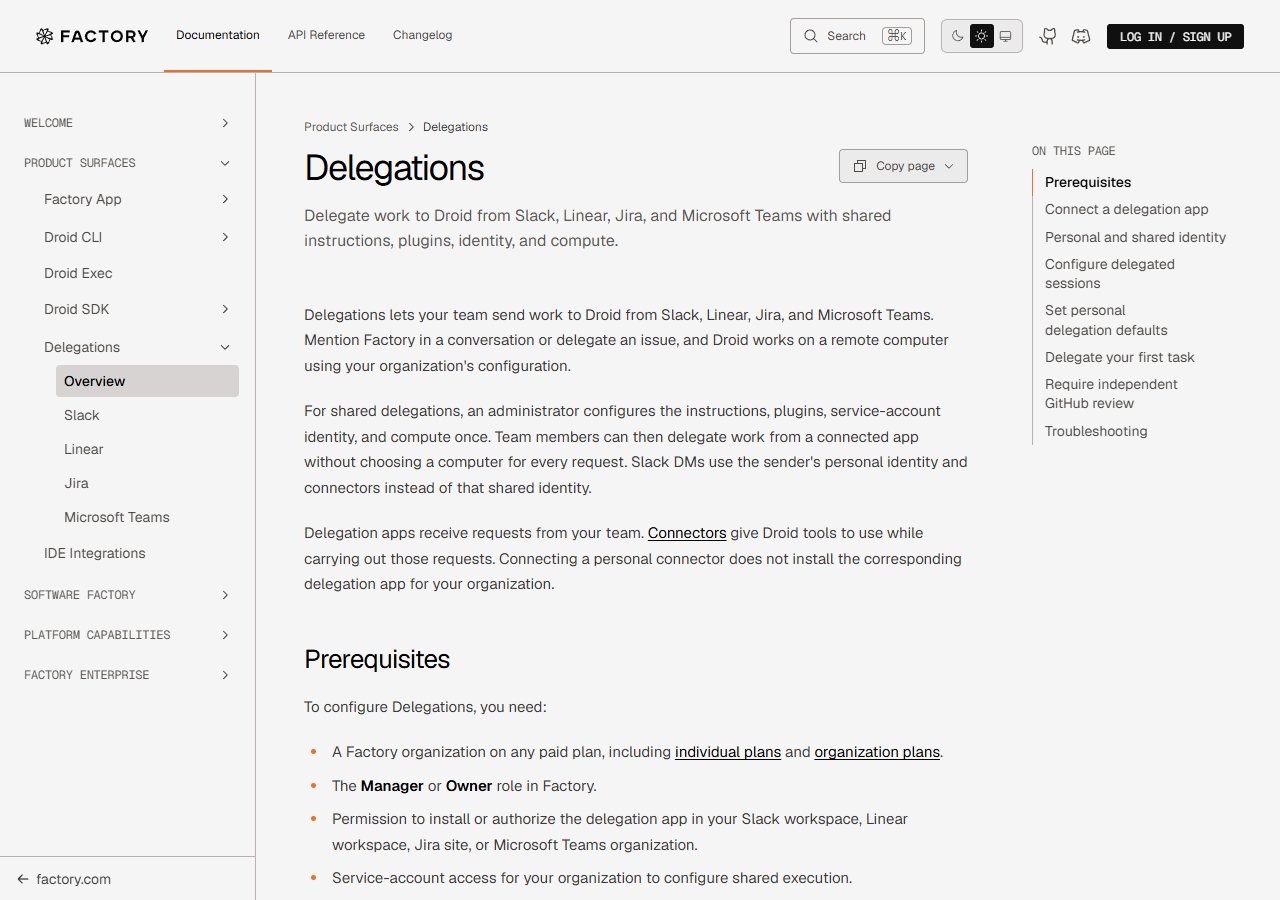This screenshot has width=1280, height=900.
Task: Expand the Software Factory section
Action: [x=128, y=595]
